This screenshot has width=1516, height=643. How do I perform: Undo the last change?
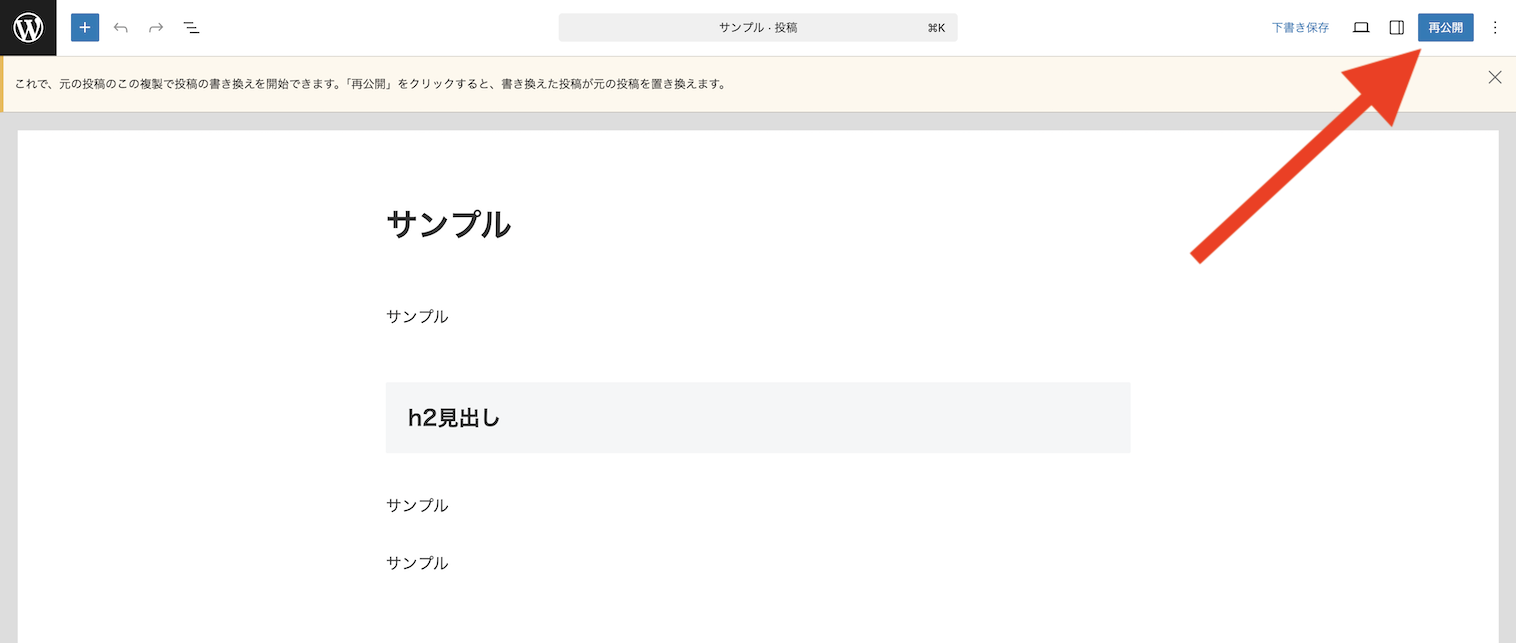click(x=121, y=28)
